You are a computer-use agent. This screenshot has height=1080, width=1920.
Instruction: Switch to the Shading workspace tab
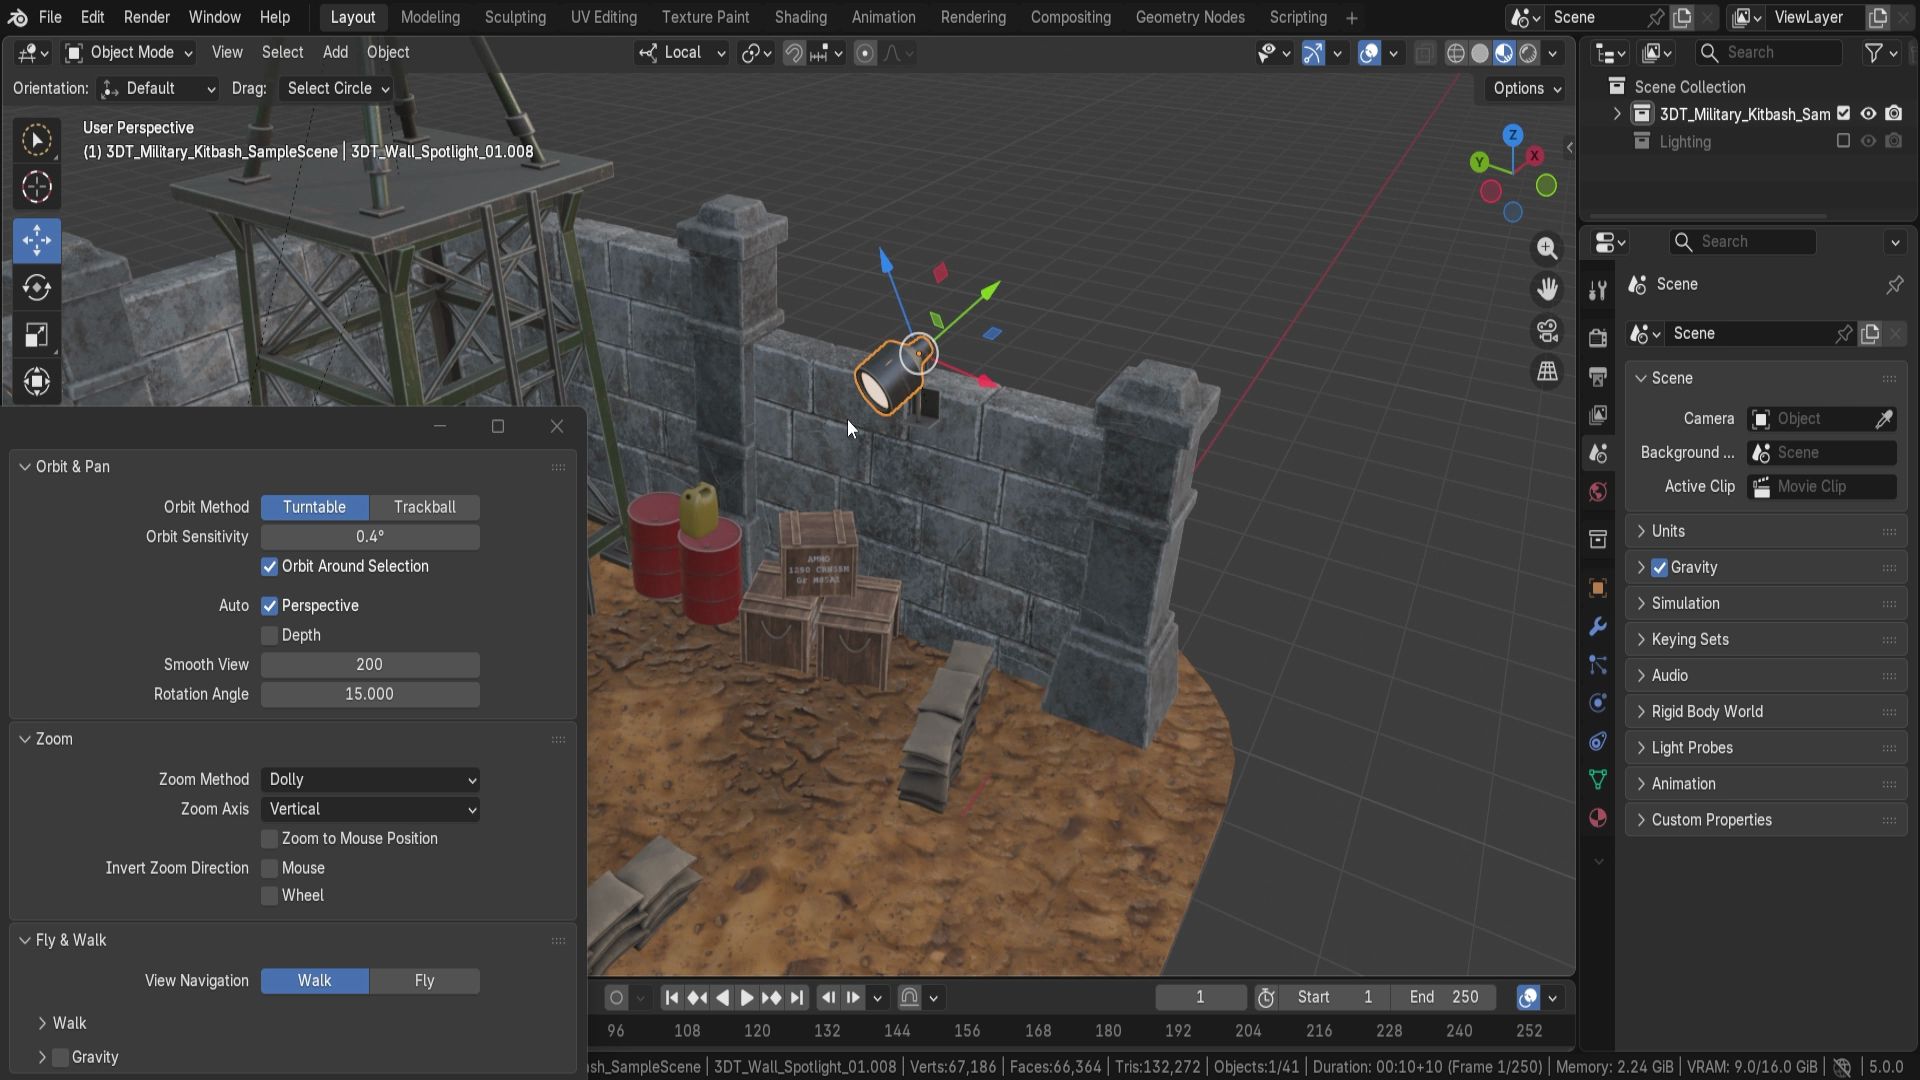[800, 17]
